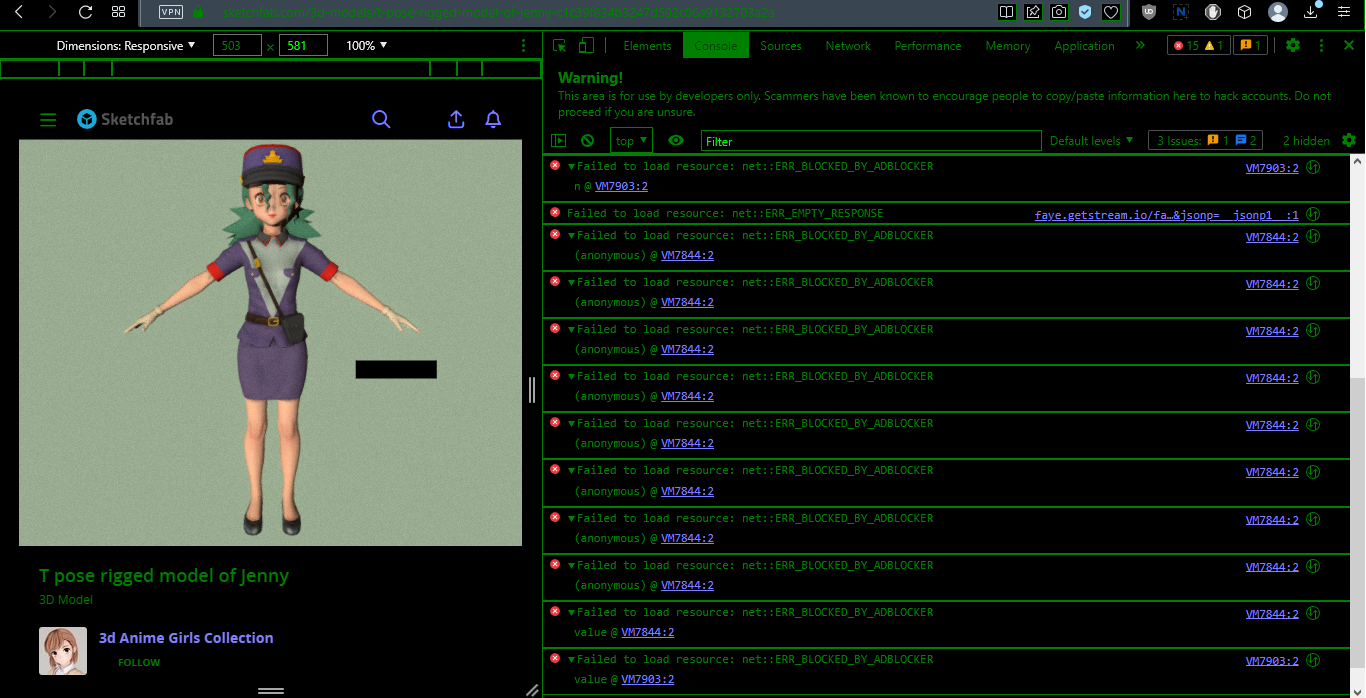Switch to the Elements tab
The image size is (1366, 698).
[647, 46]
